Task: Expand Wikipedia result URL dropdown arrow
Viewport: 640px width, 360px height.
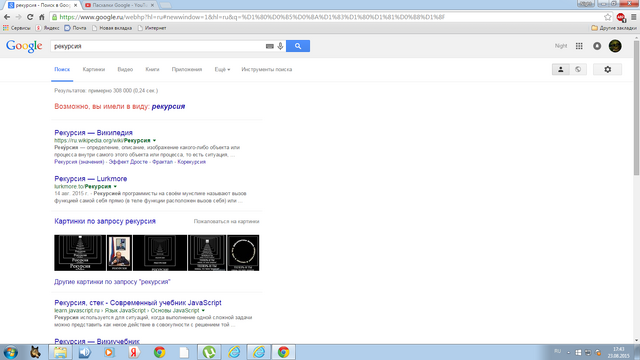Action: 154,140
